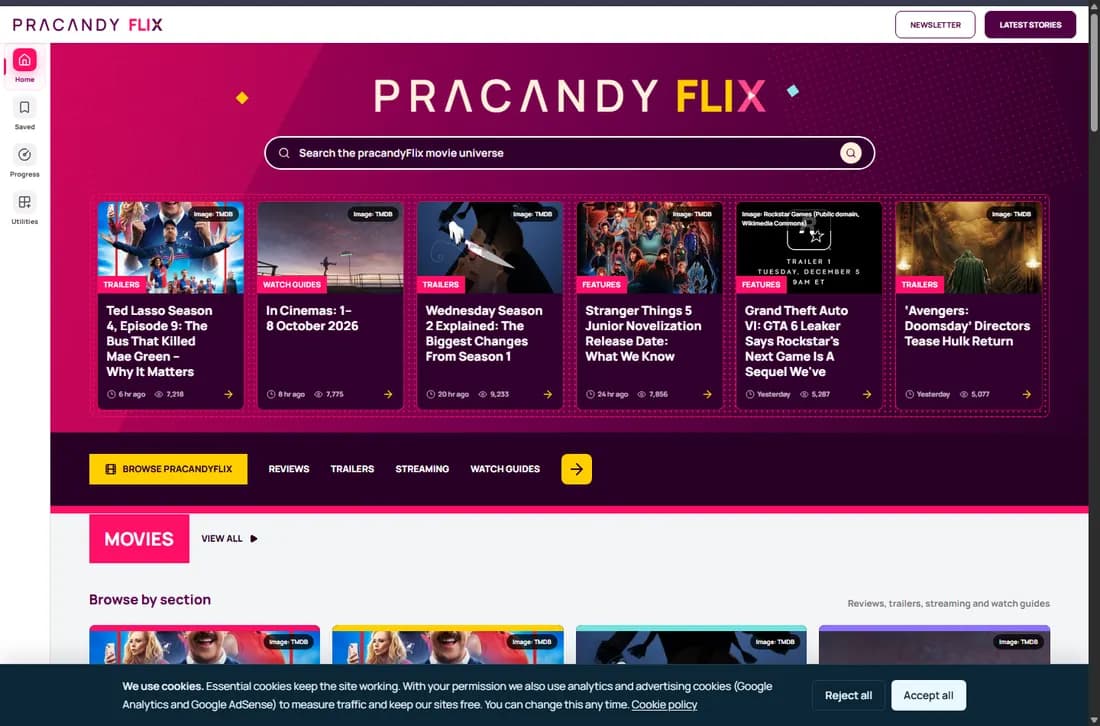1100x726 pixels.
Task: Open first pink-topped Browse by section tile
Action: click(x=204, y=645)
